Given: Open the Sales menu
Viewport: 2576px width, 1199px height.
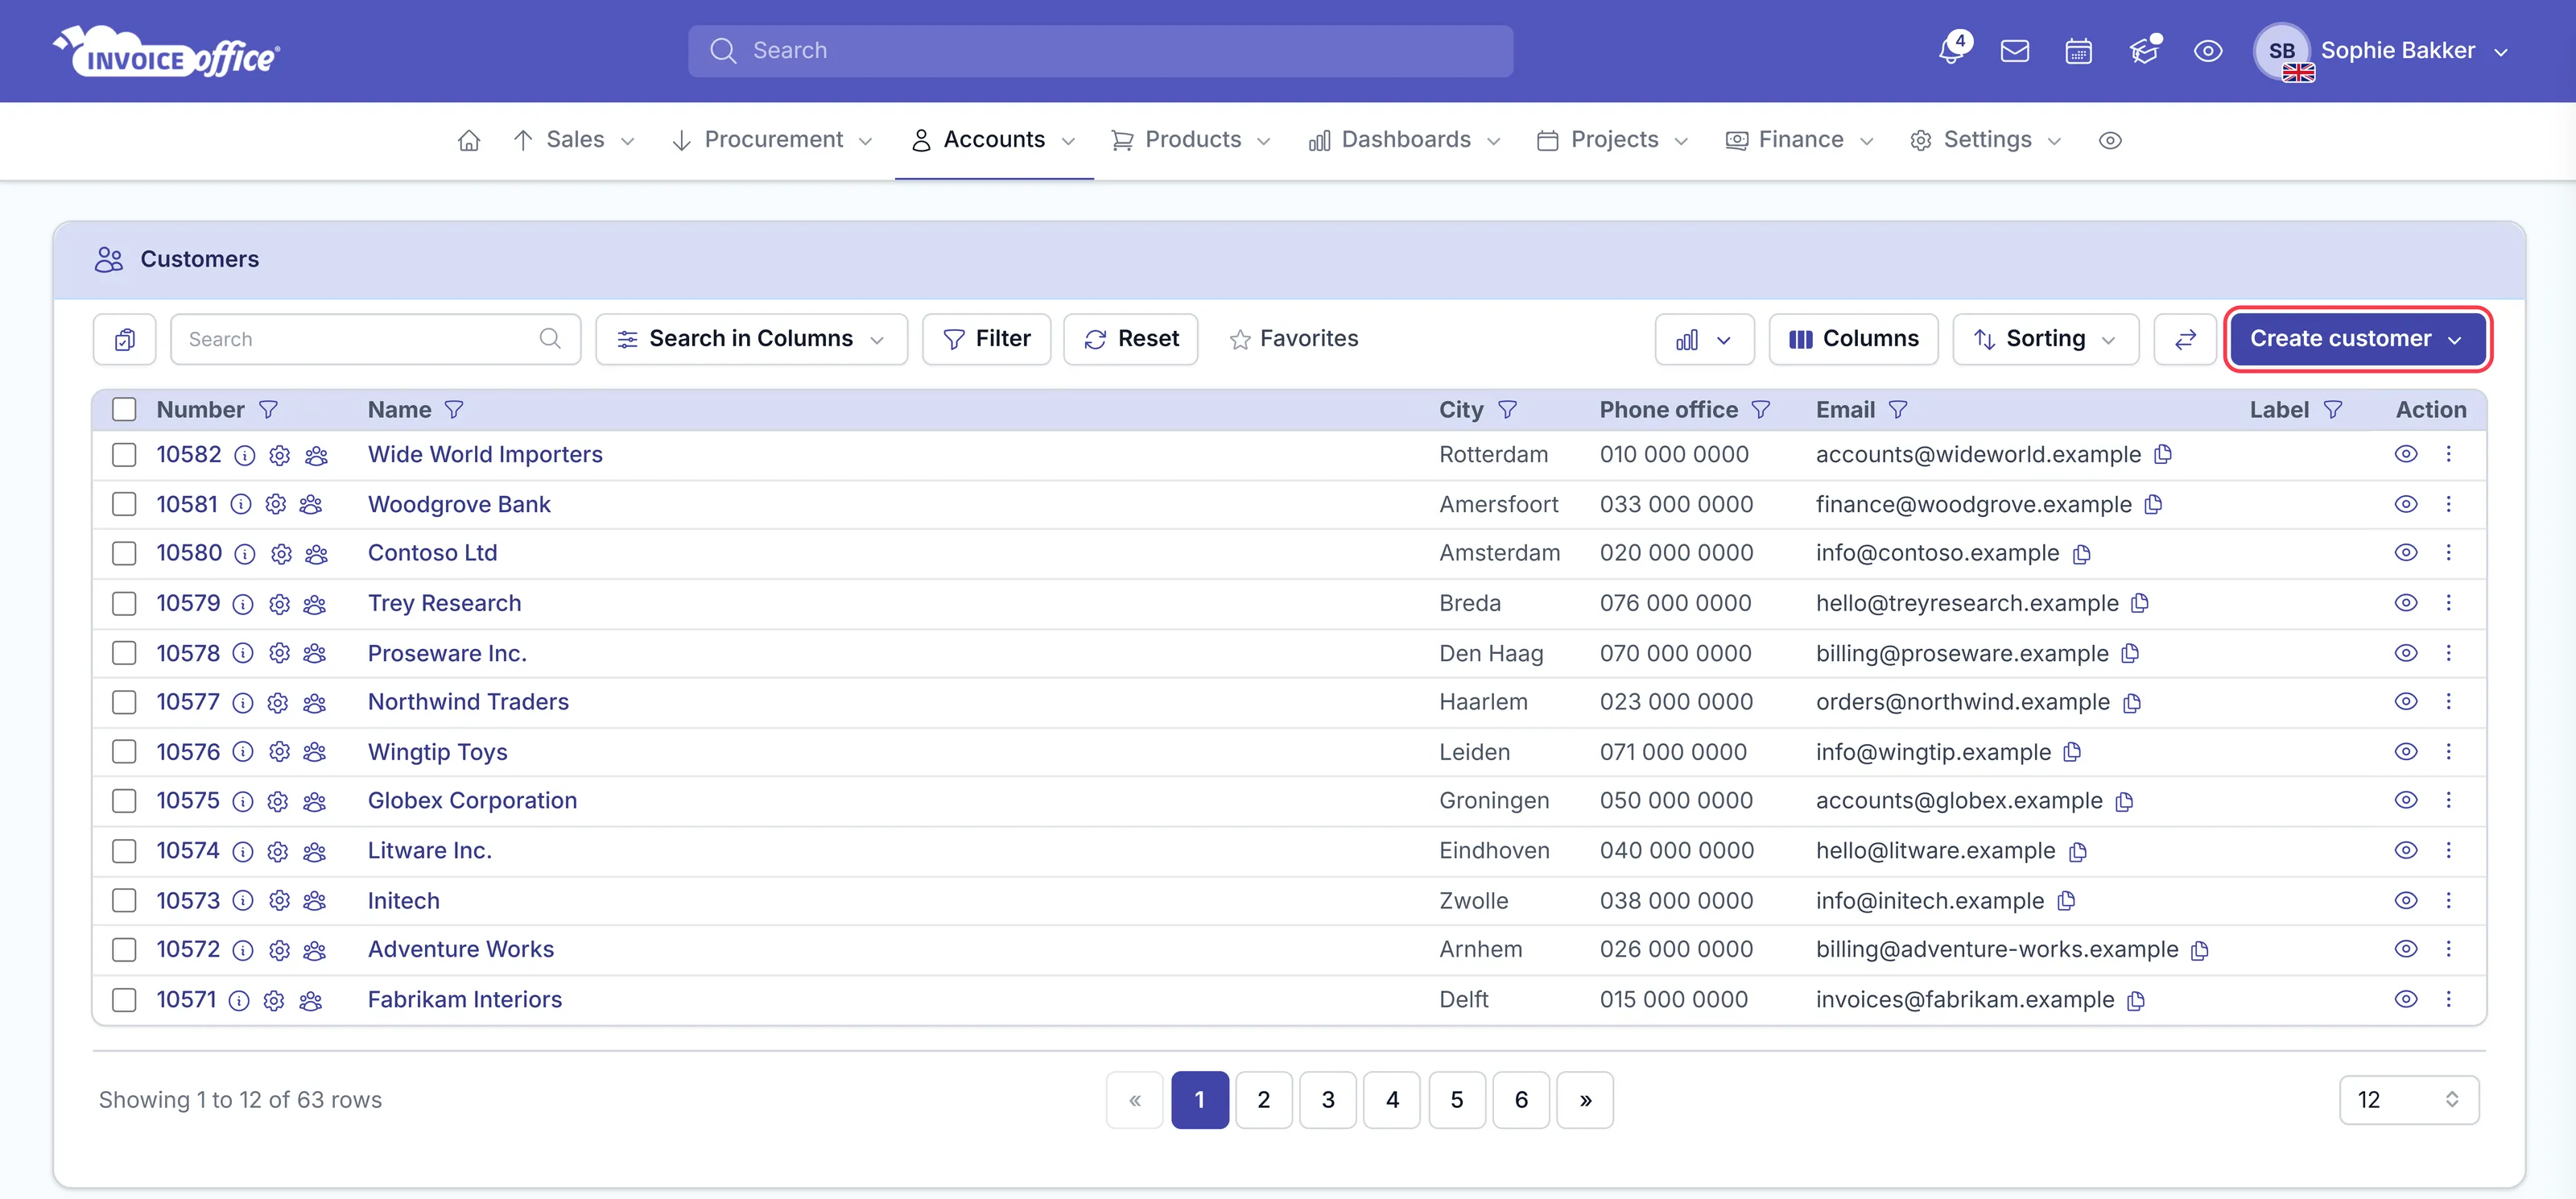Looking at the screenshot, I should (x=574, y=140).
